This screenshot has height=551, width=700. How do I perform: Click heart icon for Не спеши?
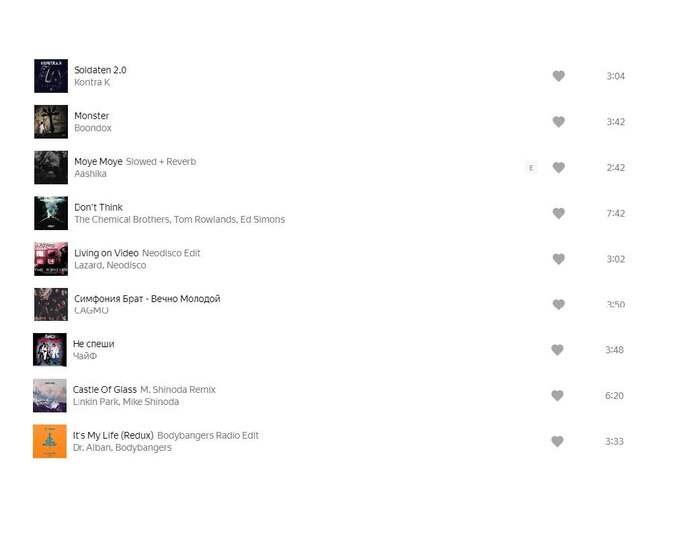(x=558, y=350)
